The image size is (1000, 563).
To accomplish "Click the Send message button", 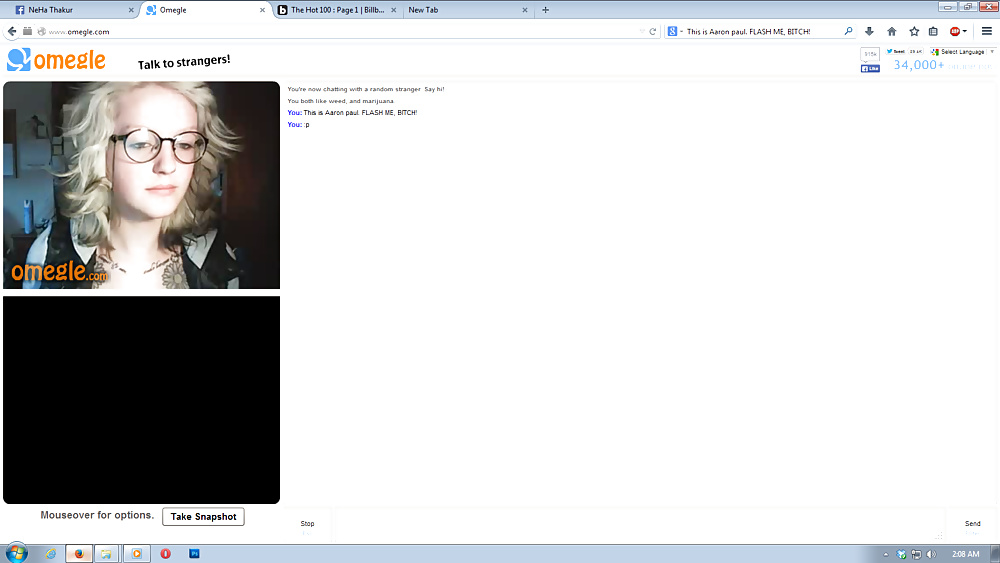I will click(972, 527).
